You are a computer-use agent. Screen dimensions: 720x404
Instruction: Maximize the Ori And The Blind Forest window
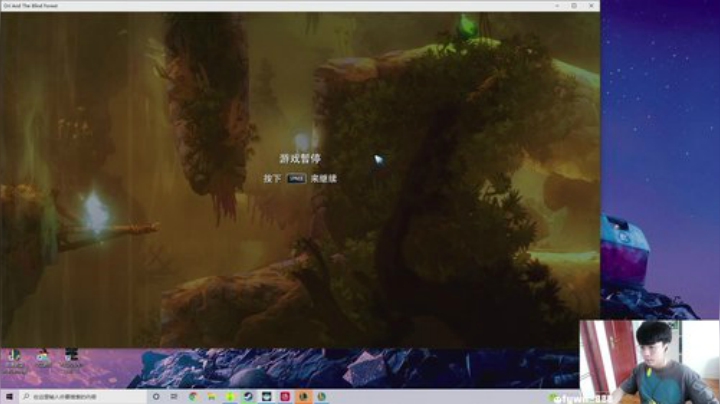(x=574, y=6)
